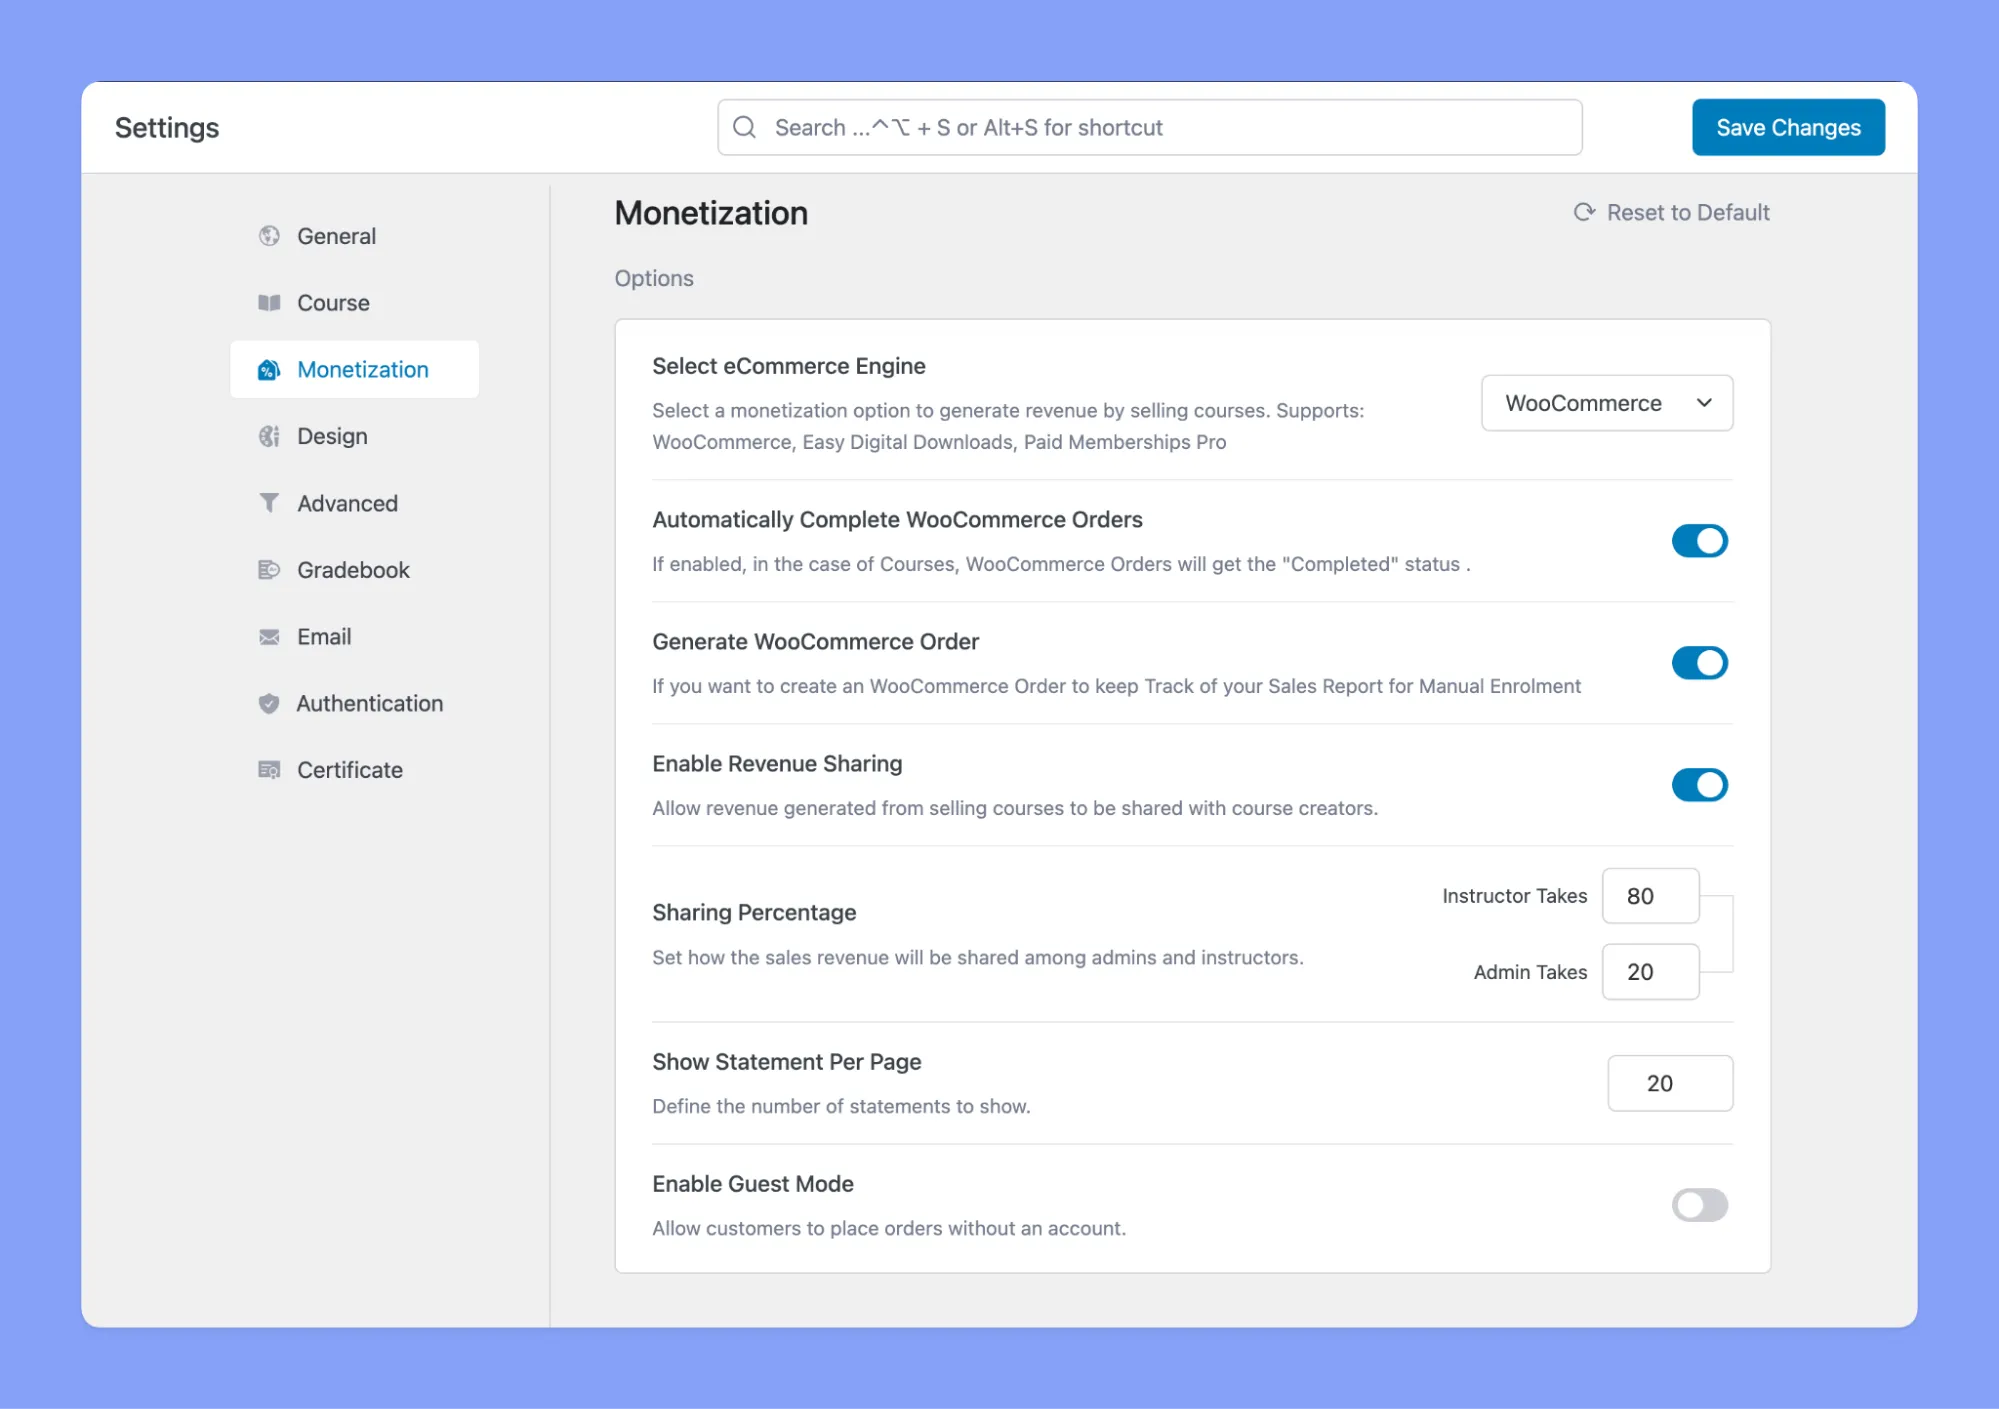Click the Course book icon
This screenshot has height=1410, width=1999.
click(x=269, y=303)
